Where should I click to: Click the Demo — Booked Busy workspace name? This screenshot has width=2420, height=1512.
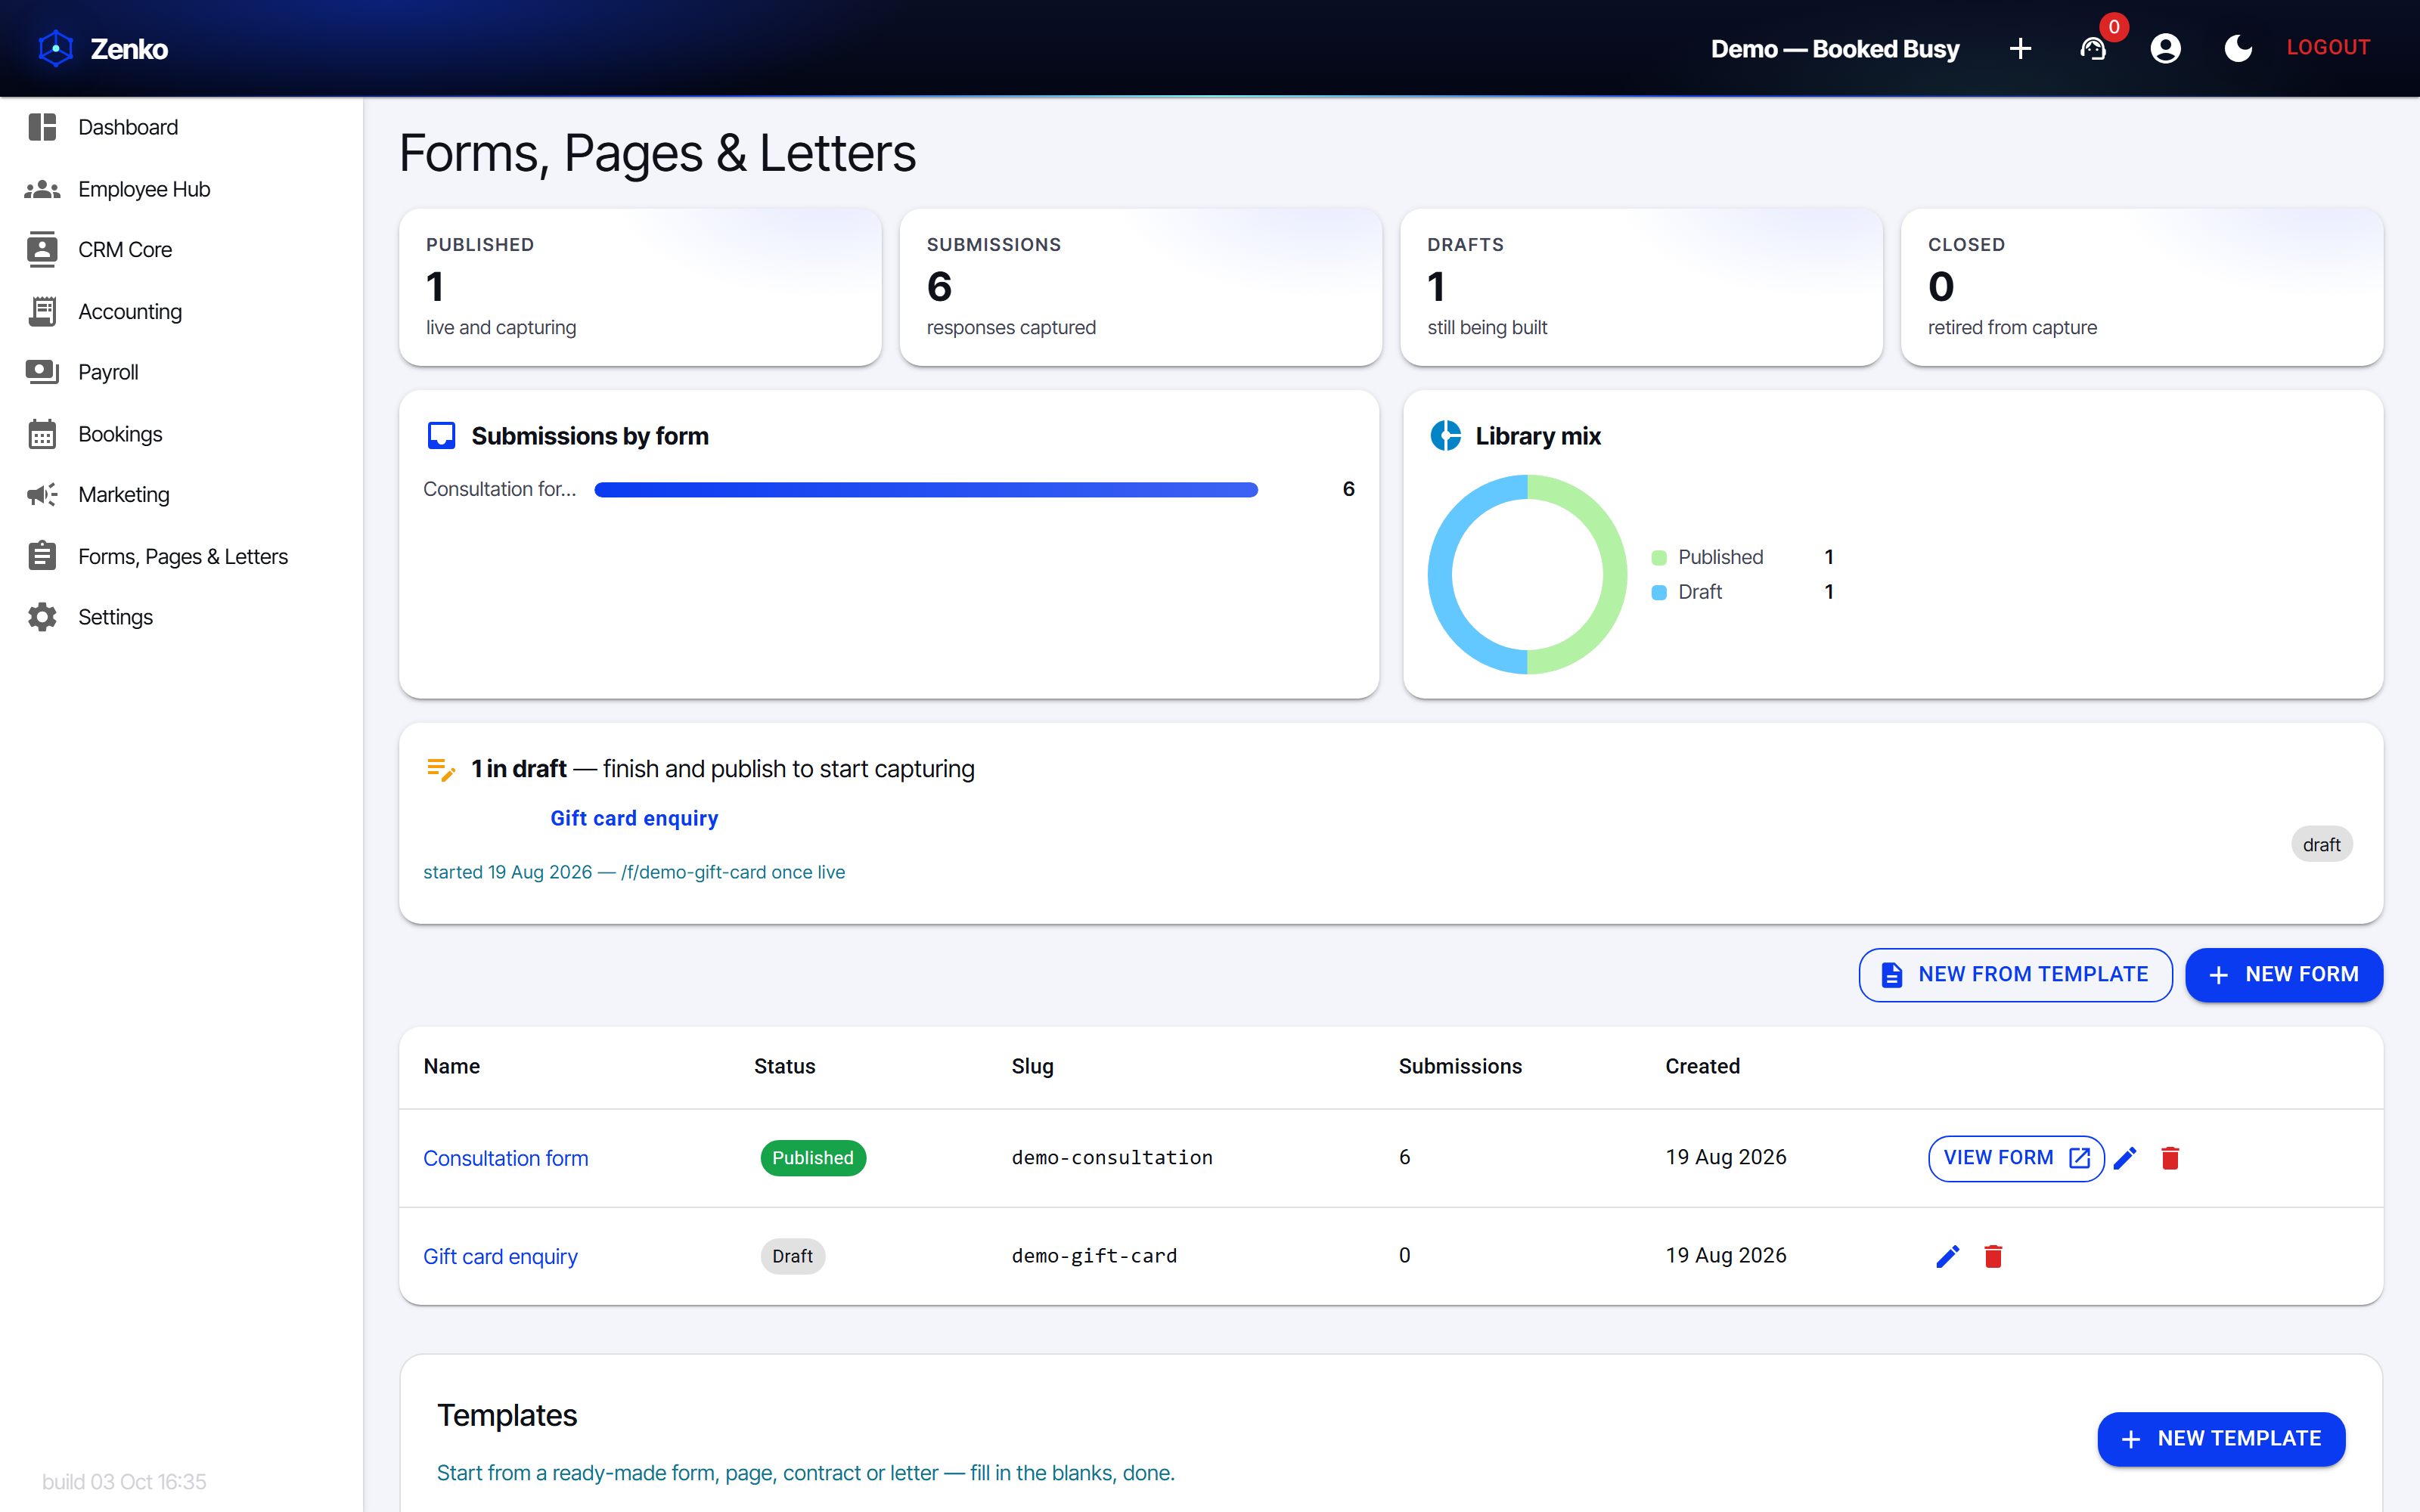(1835, 48)
